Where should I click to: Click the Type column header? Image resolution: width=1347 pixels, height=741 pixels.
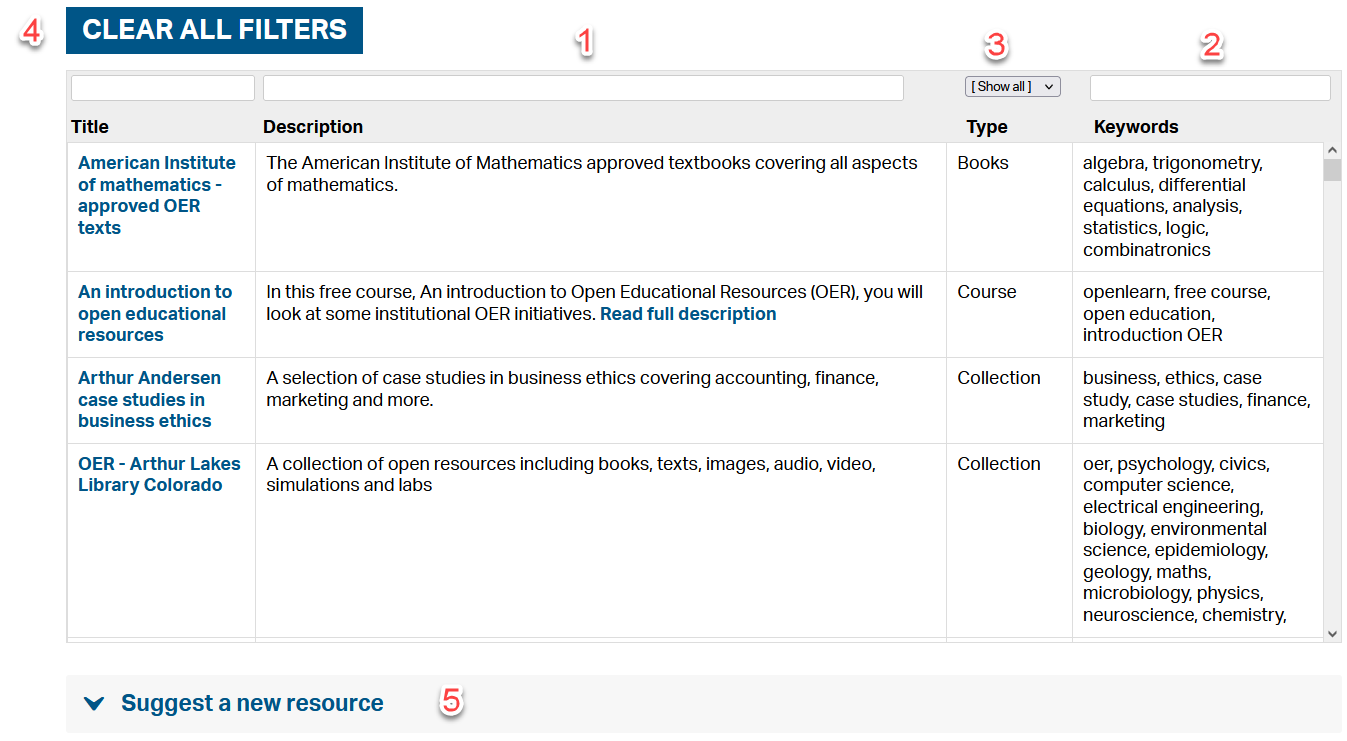(985, 127)
